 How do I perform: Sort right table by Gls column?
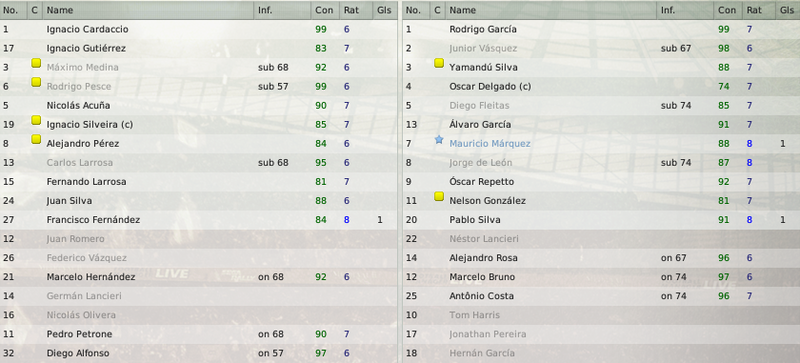(x=787, y=10)
